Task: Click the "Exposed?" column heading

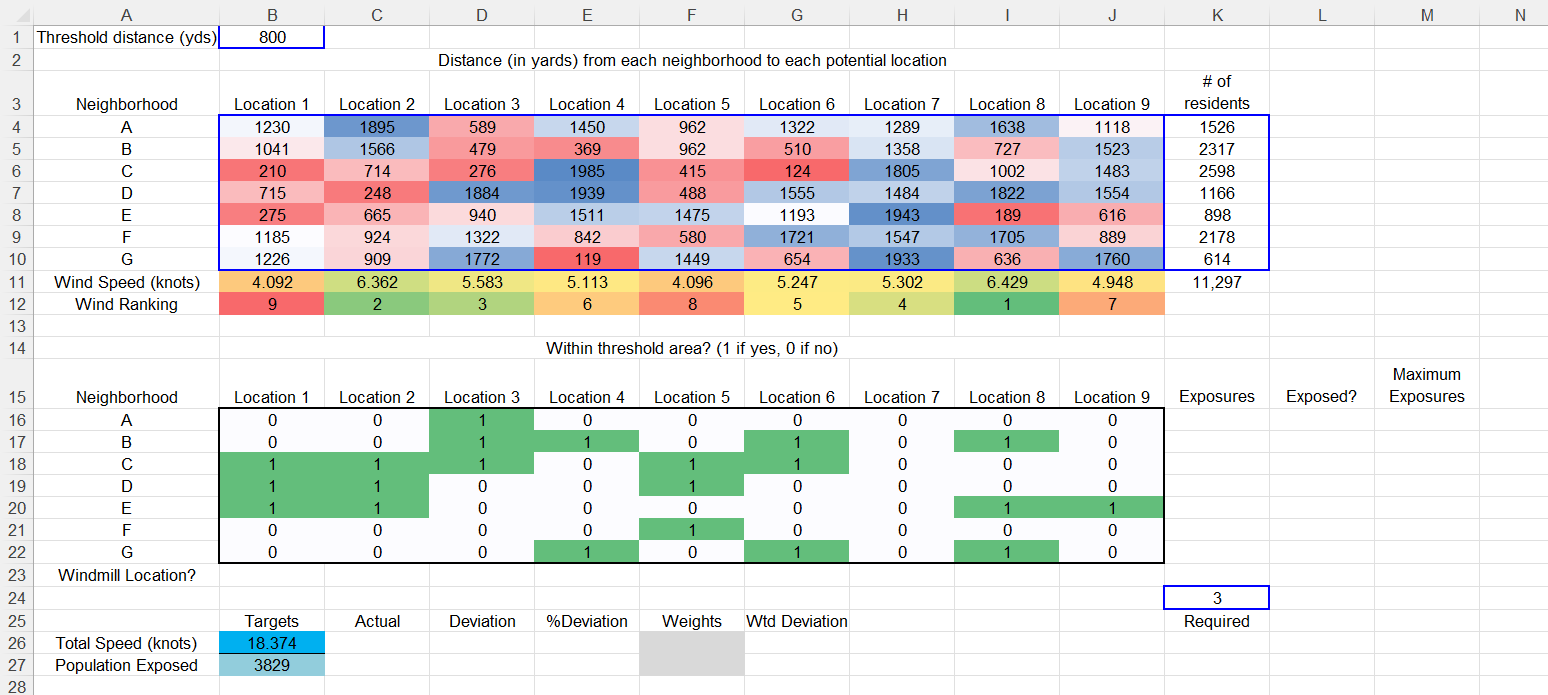Action: (1322, 397)
